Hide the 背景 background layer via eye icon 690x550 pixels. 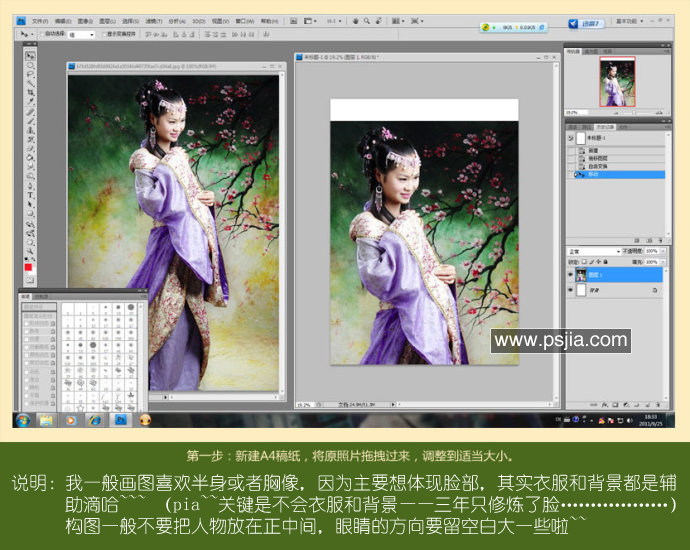point(571,290)
